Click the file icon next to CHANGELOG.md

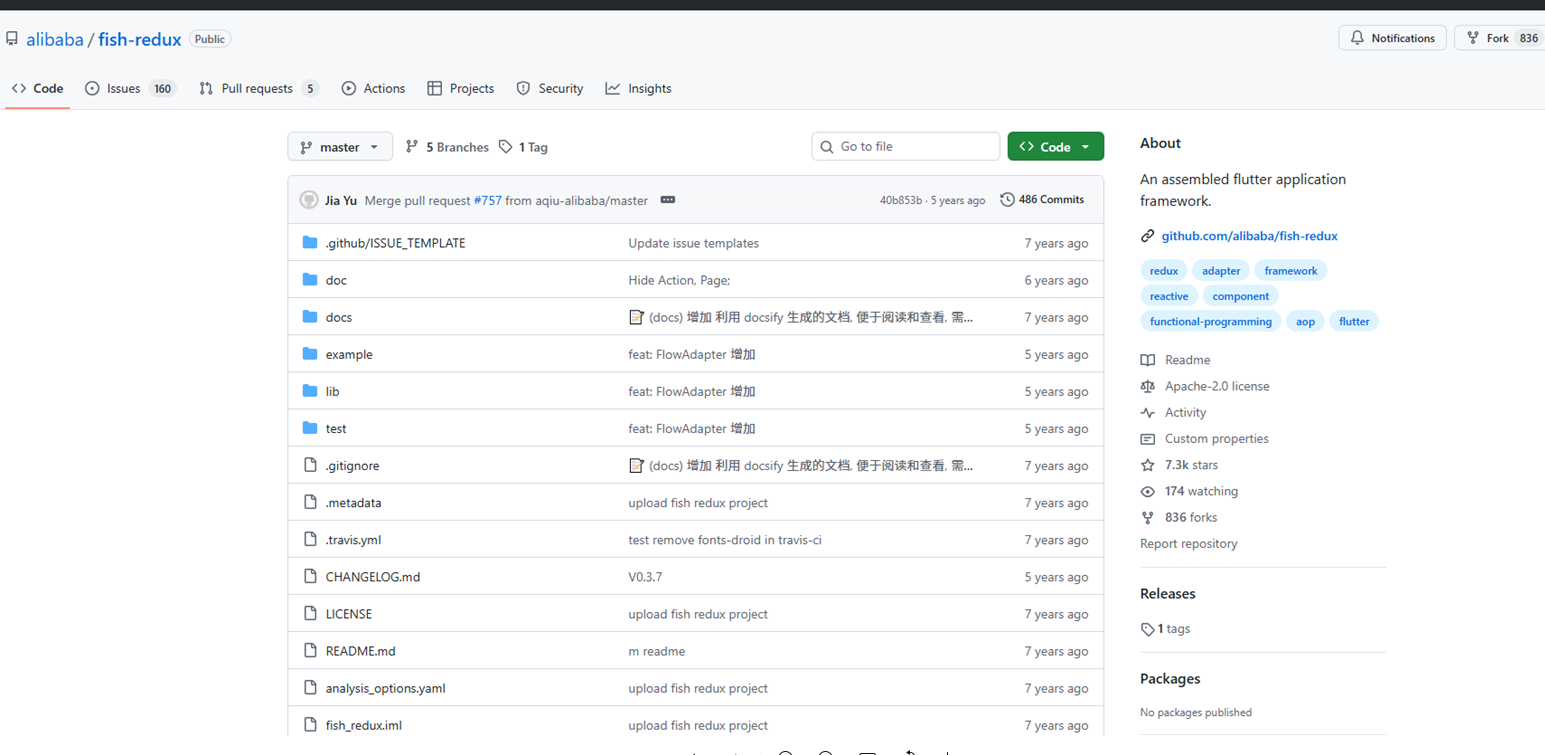point(310,576)
